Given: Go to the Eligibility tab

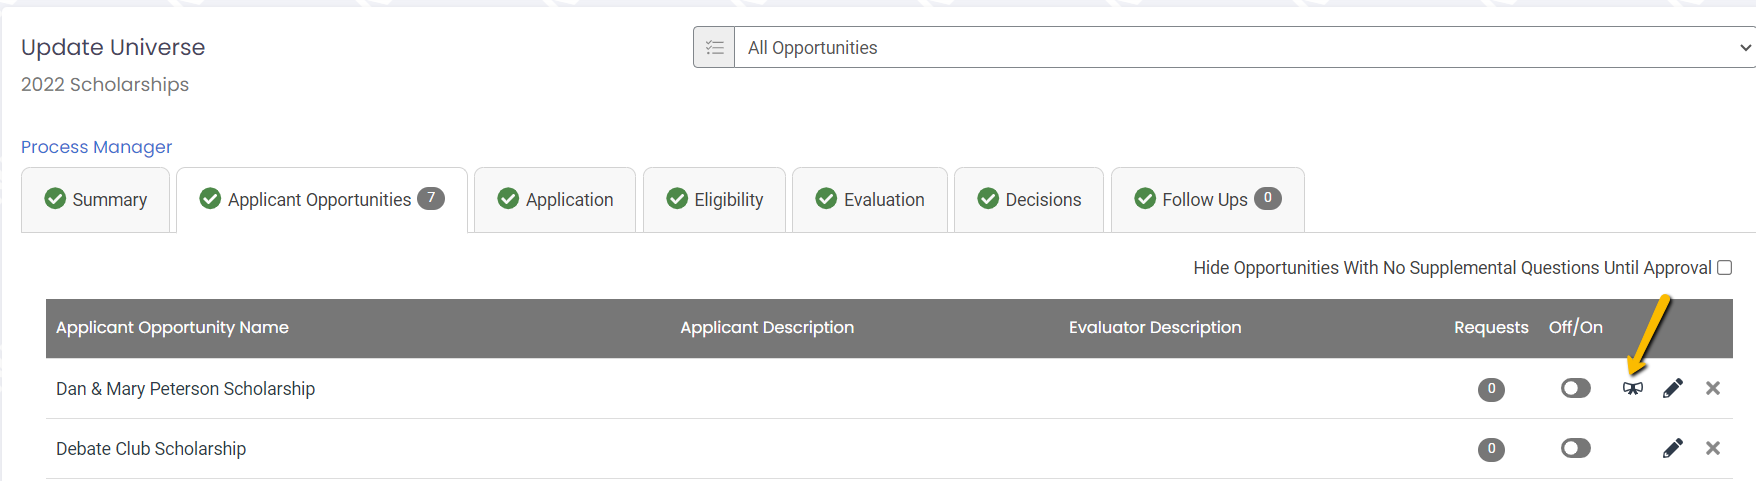Looking at the screenshot, I should tap(714, 200).
